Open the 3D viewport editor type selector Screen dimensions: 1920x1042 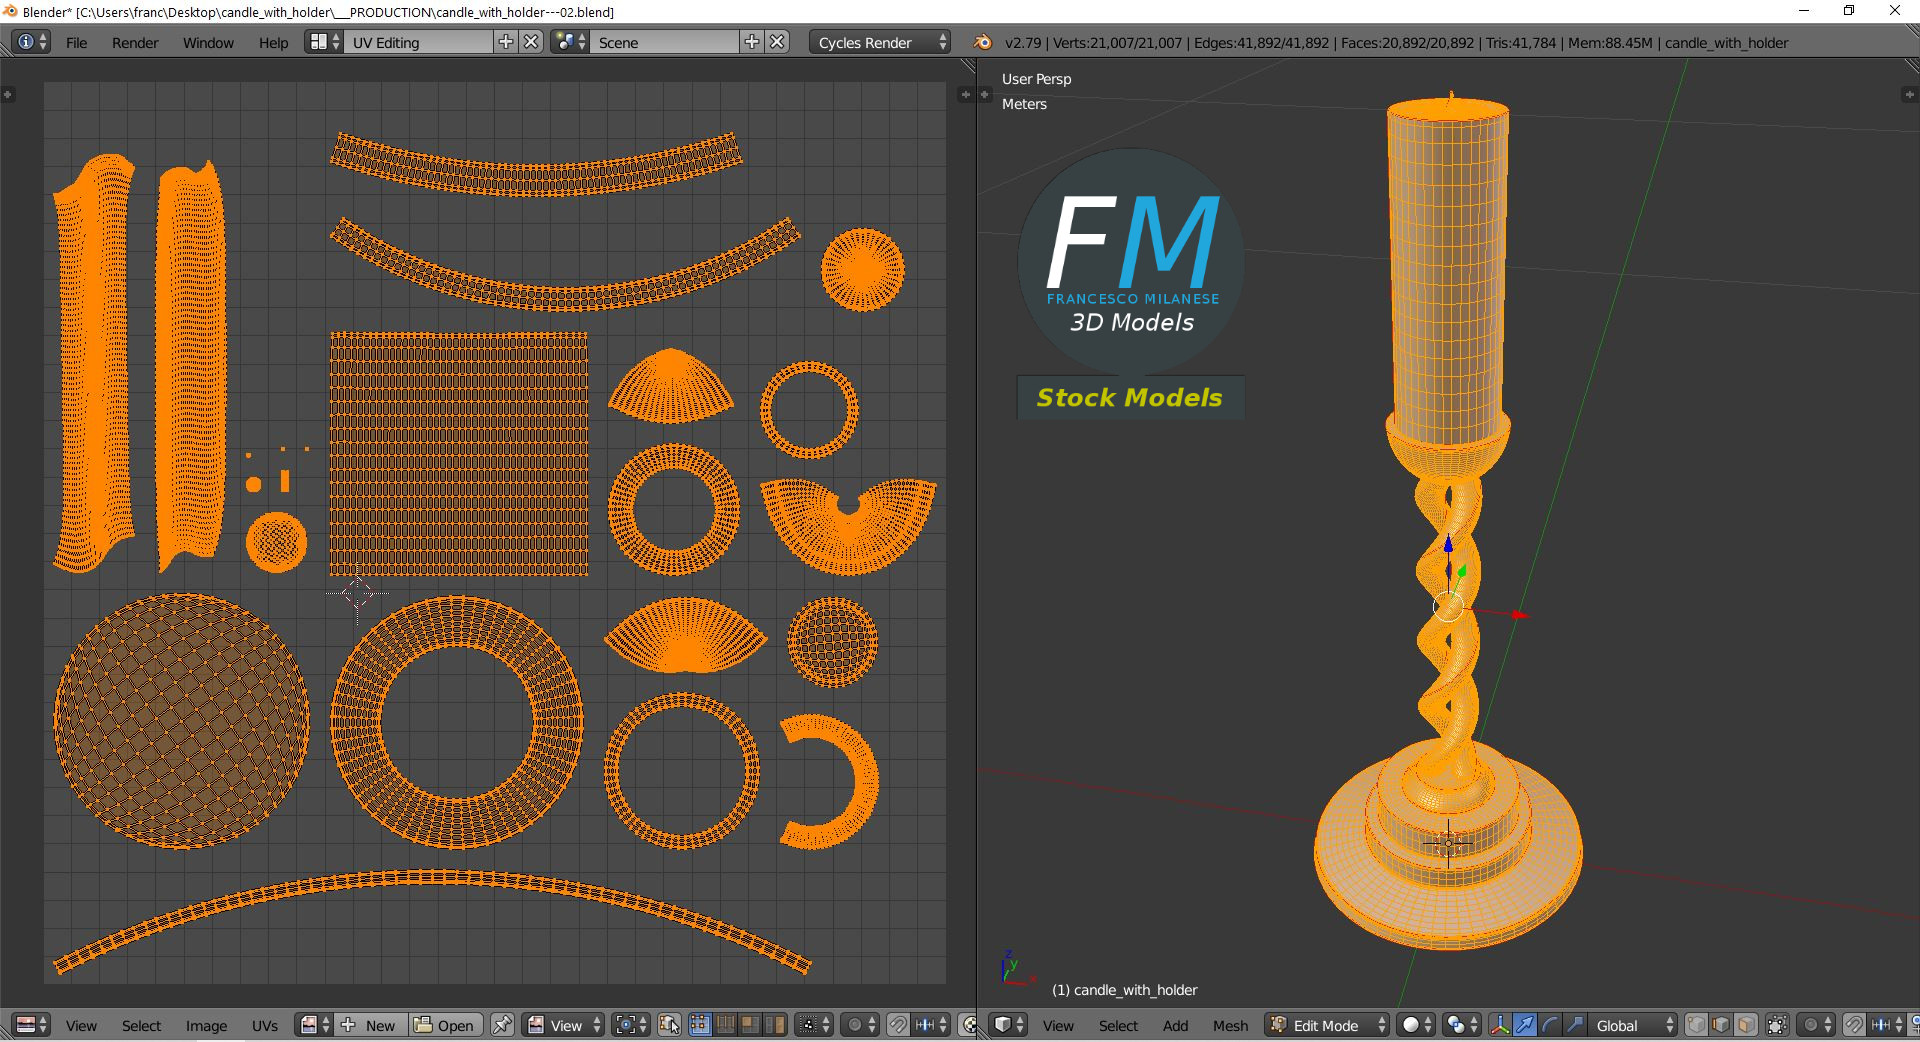(1009, 1025)
